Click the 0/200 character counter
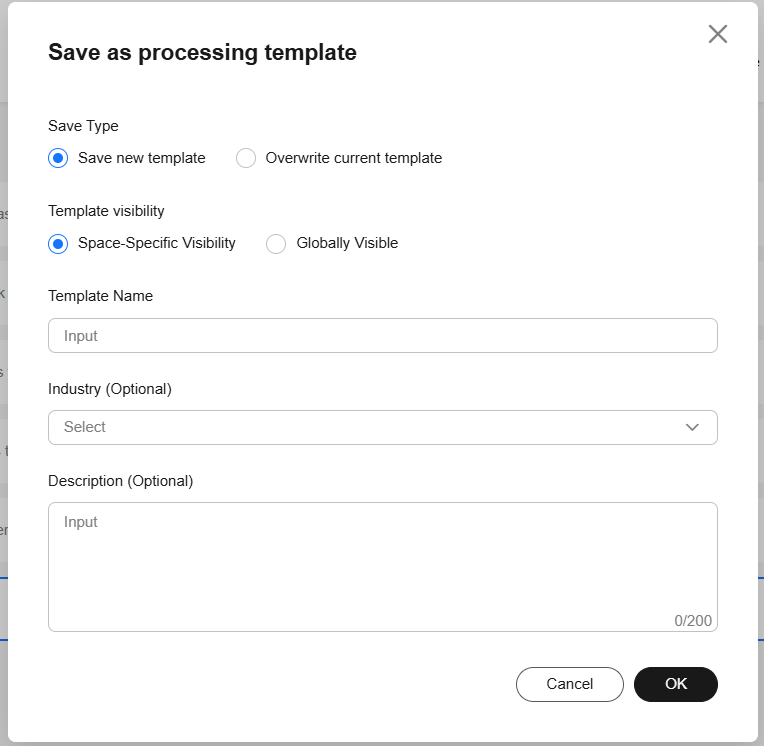 [692, 621]
